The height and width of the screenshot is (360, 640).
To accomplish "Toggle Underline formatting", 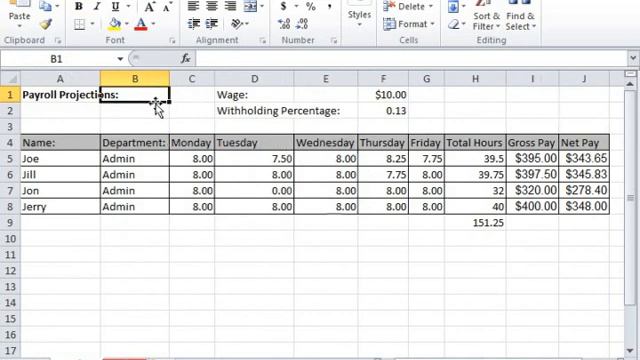I will click(116, 6).
